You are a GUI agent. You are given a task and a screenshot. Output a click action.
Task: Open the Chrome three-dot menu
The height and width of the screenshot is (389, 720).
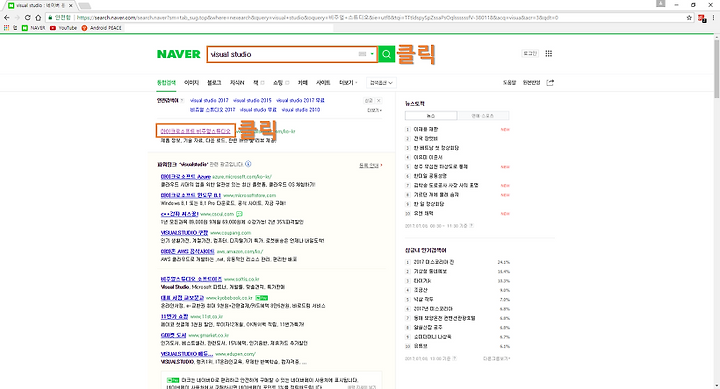714,17
